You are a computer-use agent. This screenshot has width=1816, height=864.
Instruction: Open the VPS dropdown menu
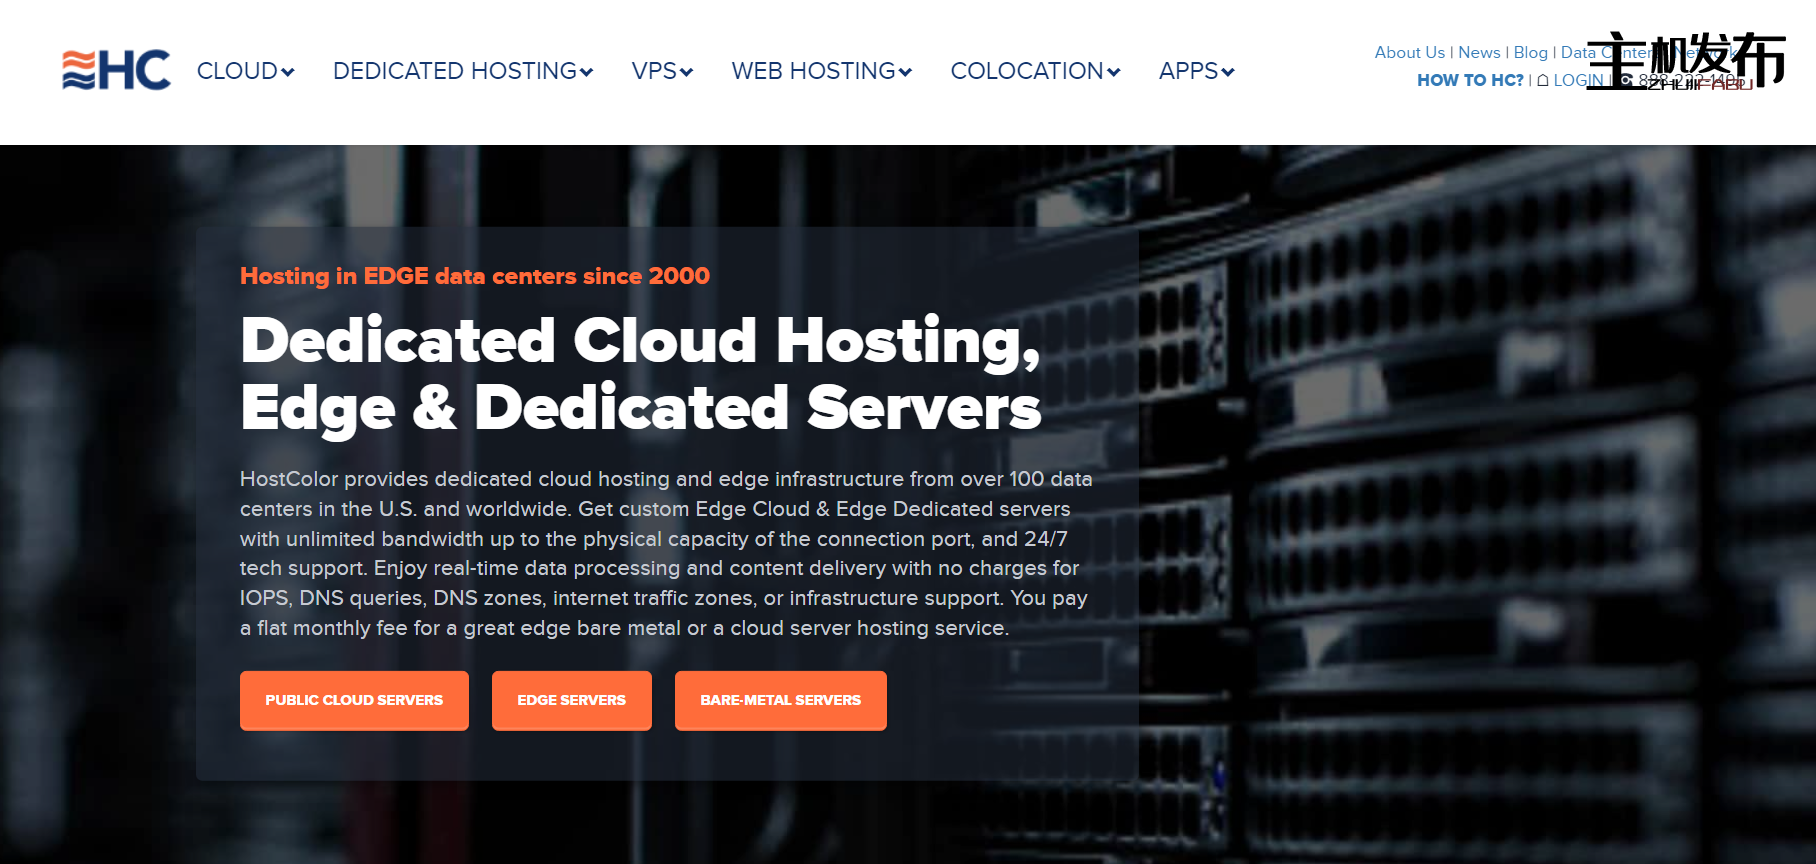661,71
